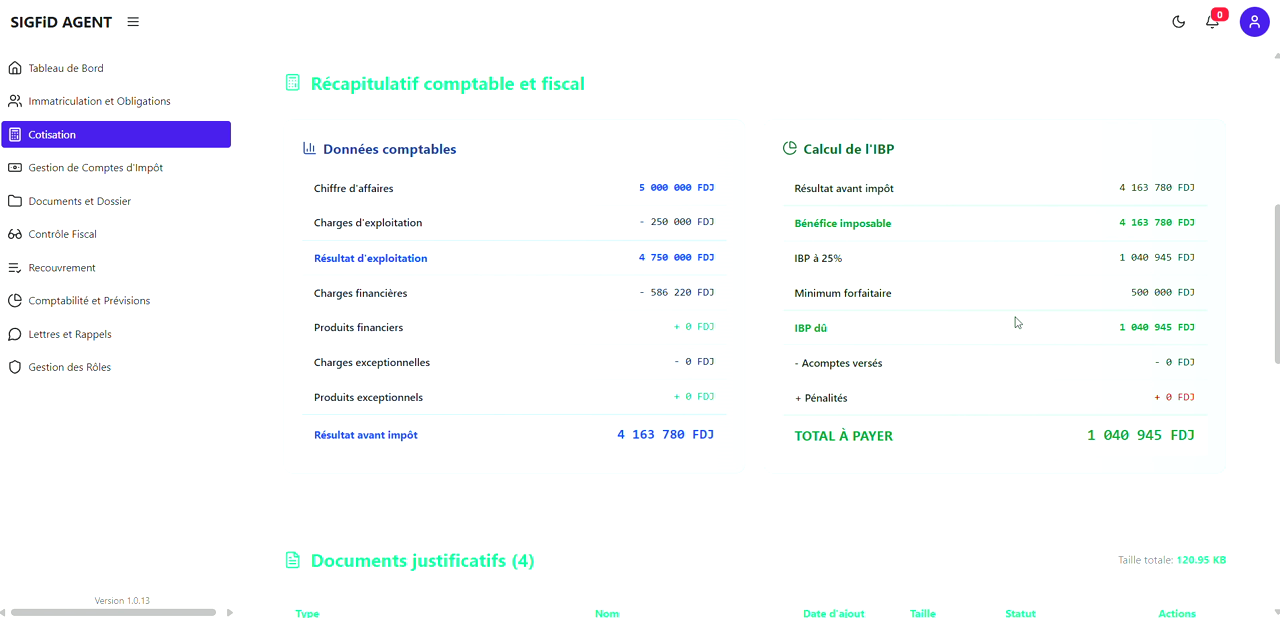The height and width of the screenshot is (618, 1280).
Task: Click the user avatar icon
Action: [1254, 21]
